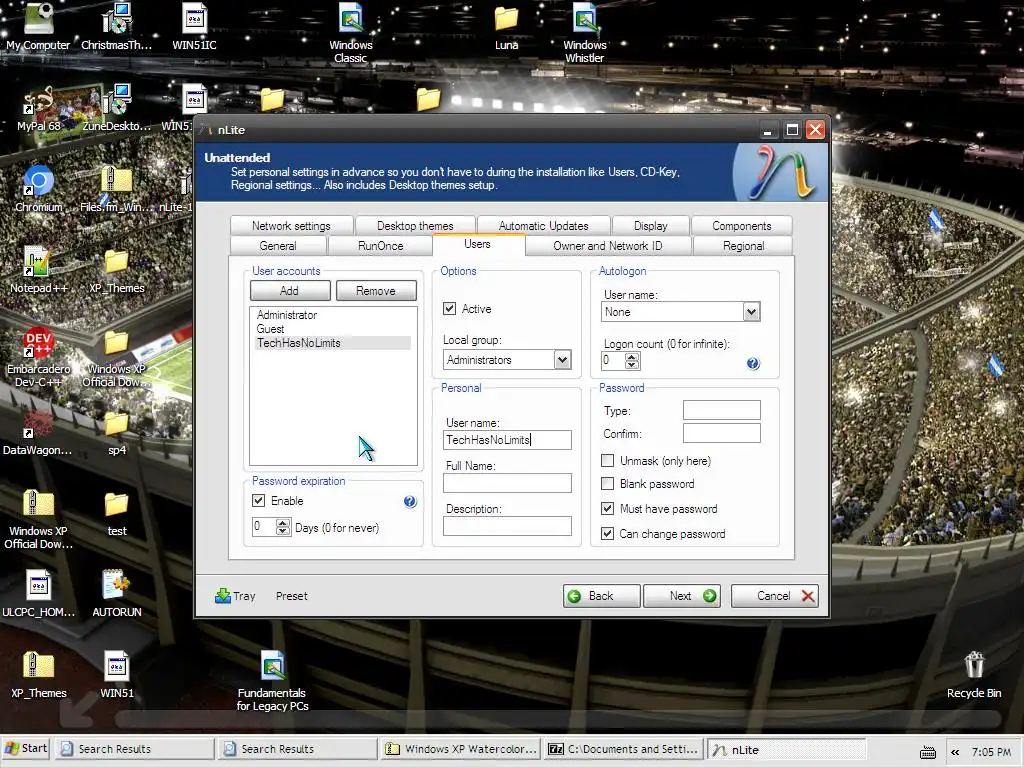
Task: Check Blank password option
Action: point(607,484)
